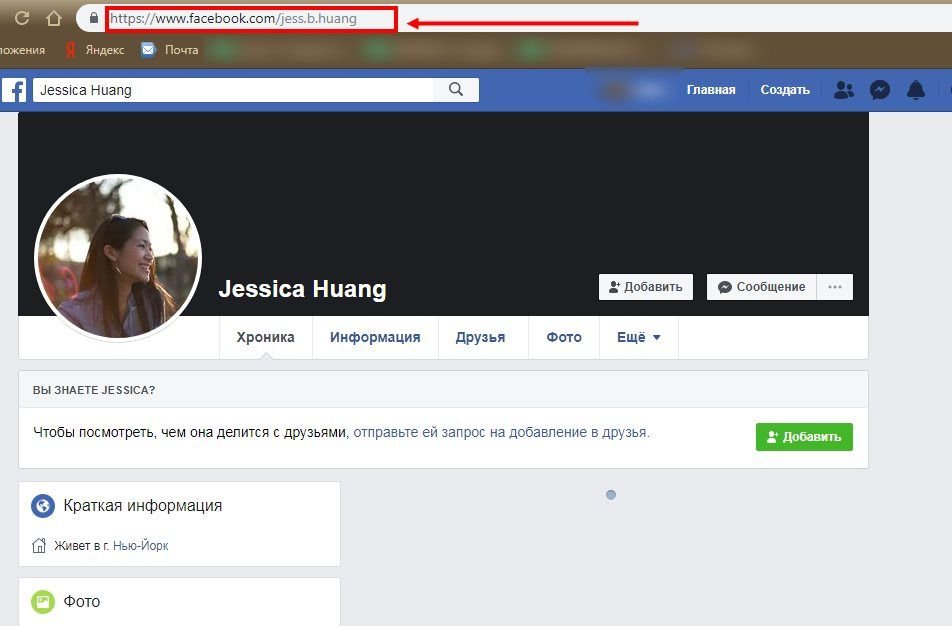Open the browser home page icon
The width and height of the screenshot is (952, 626).
(54, 18)
